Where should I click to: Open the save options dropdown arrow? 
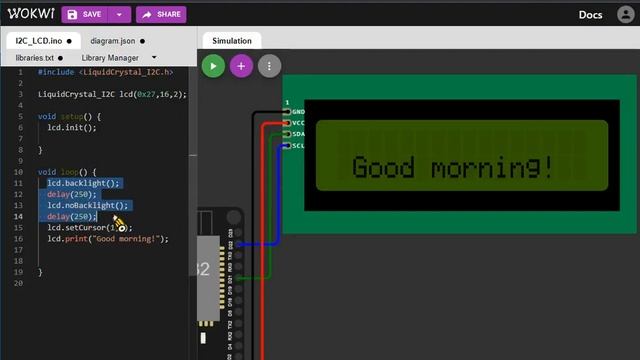pyautogui.click(x=120, y=15)
